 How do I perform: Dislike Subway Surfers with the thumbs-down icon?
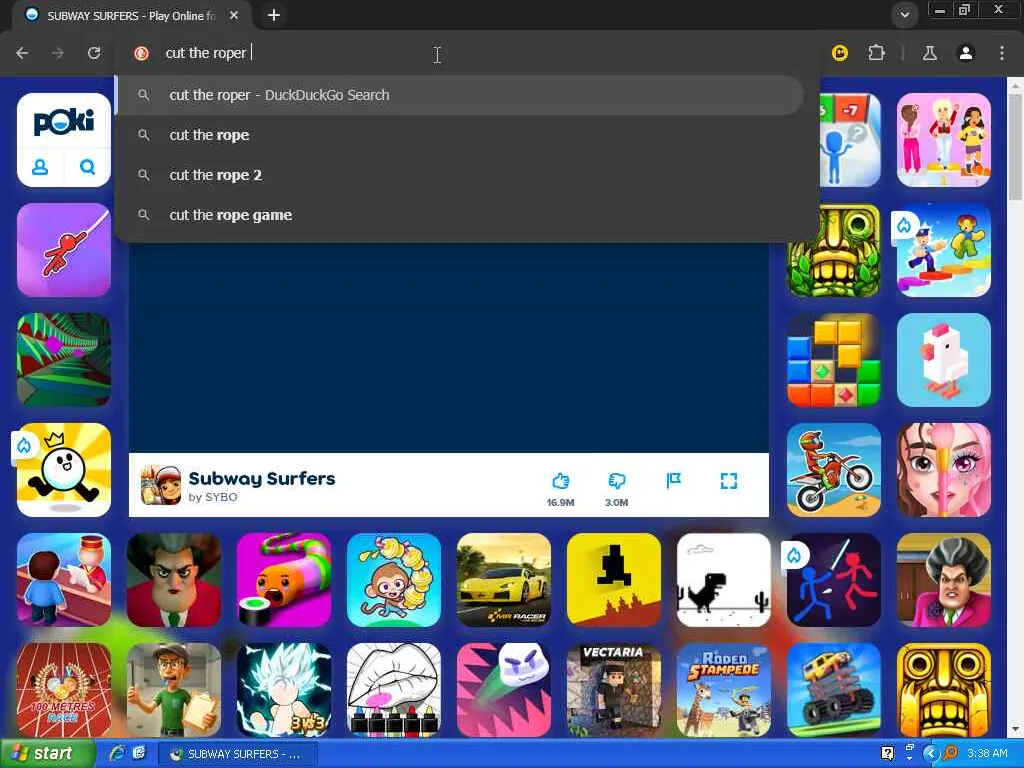(x=616, y=481)
